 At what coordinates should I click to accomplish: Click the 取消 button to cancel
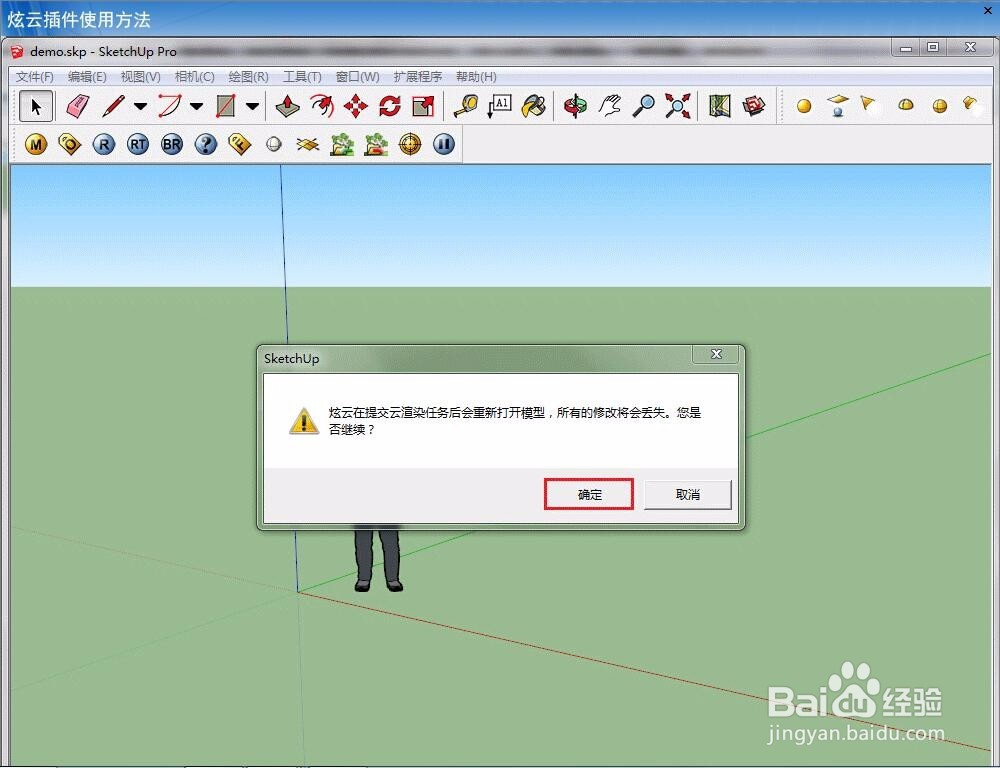coord(687,494)
